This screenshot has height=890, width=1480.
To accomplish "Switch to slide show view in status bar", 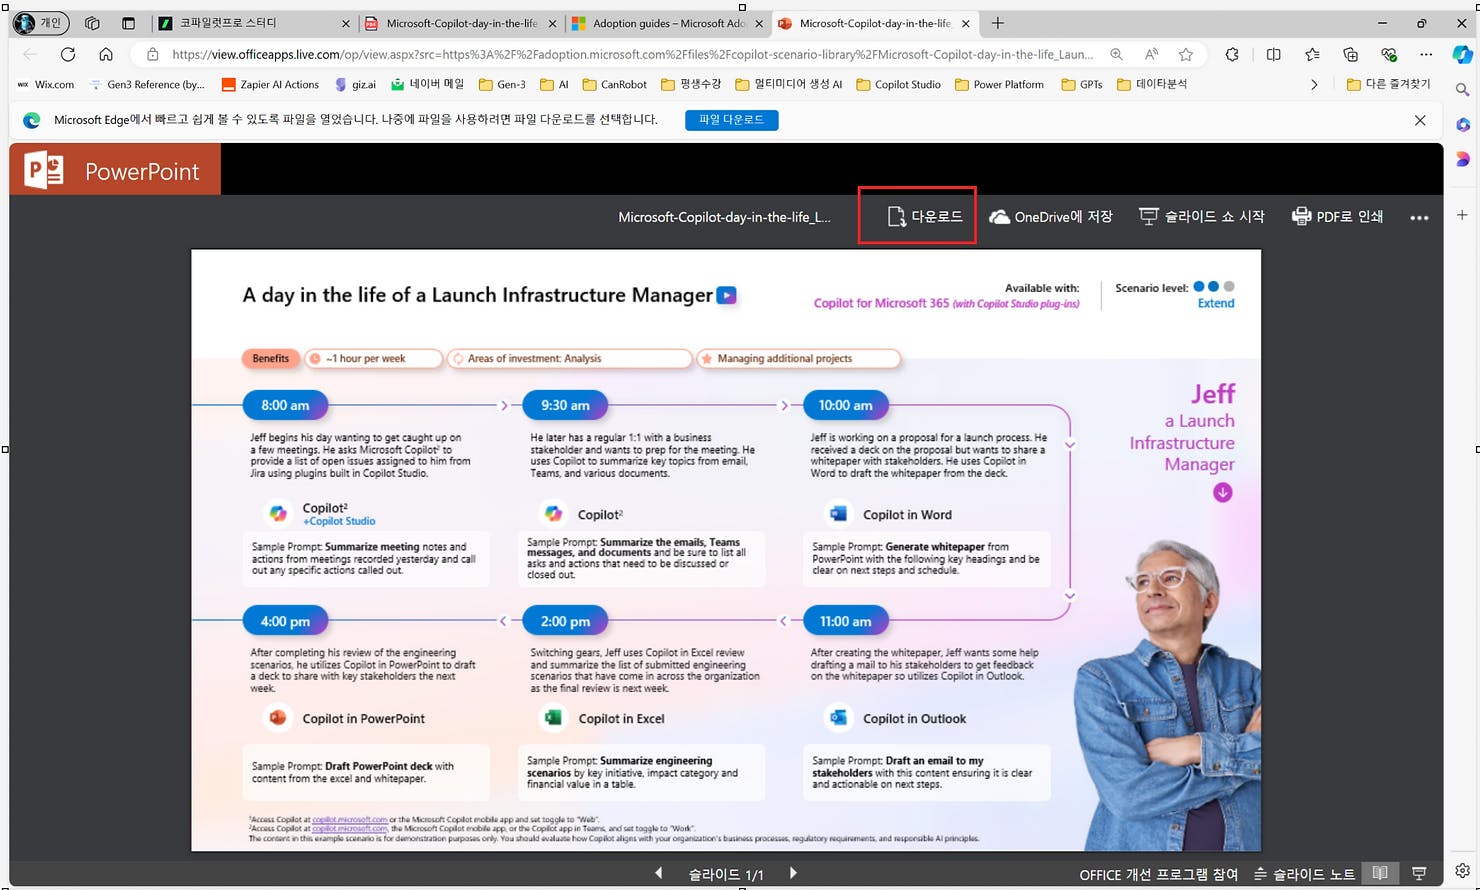I will (x=1419, y=873).
